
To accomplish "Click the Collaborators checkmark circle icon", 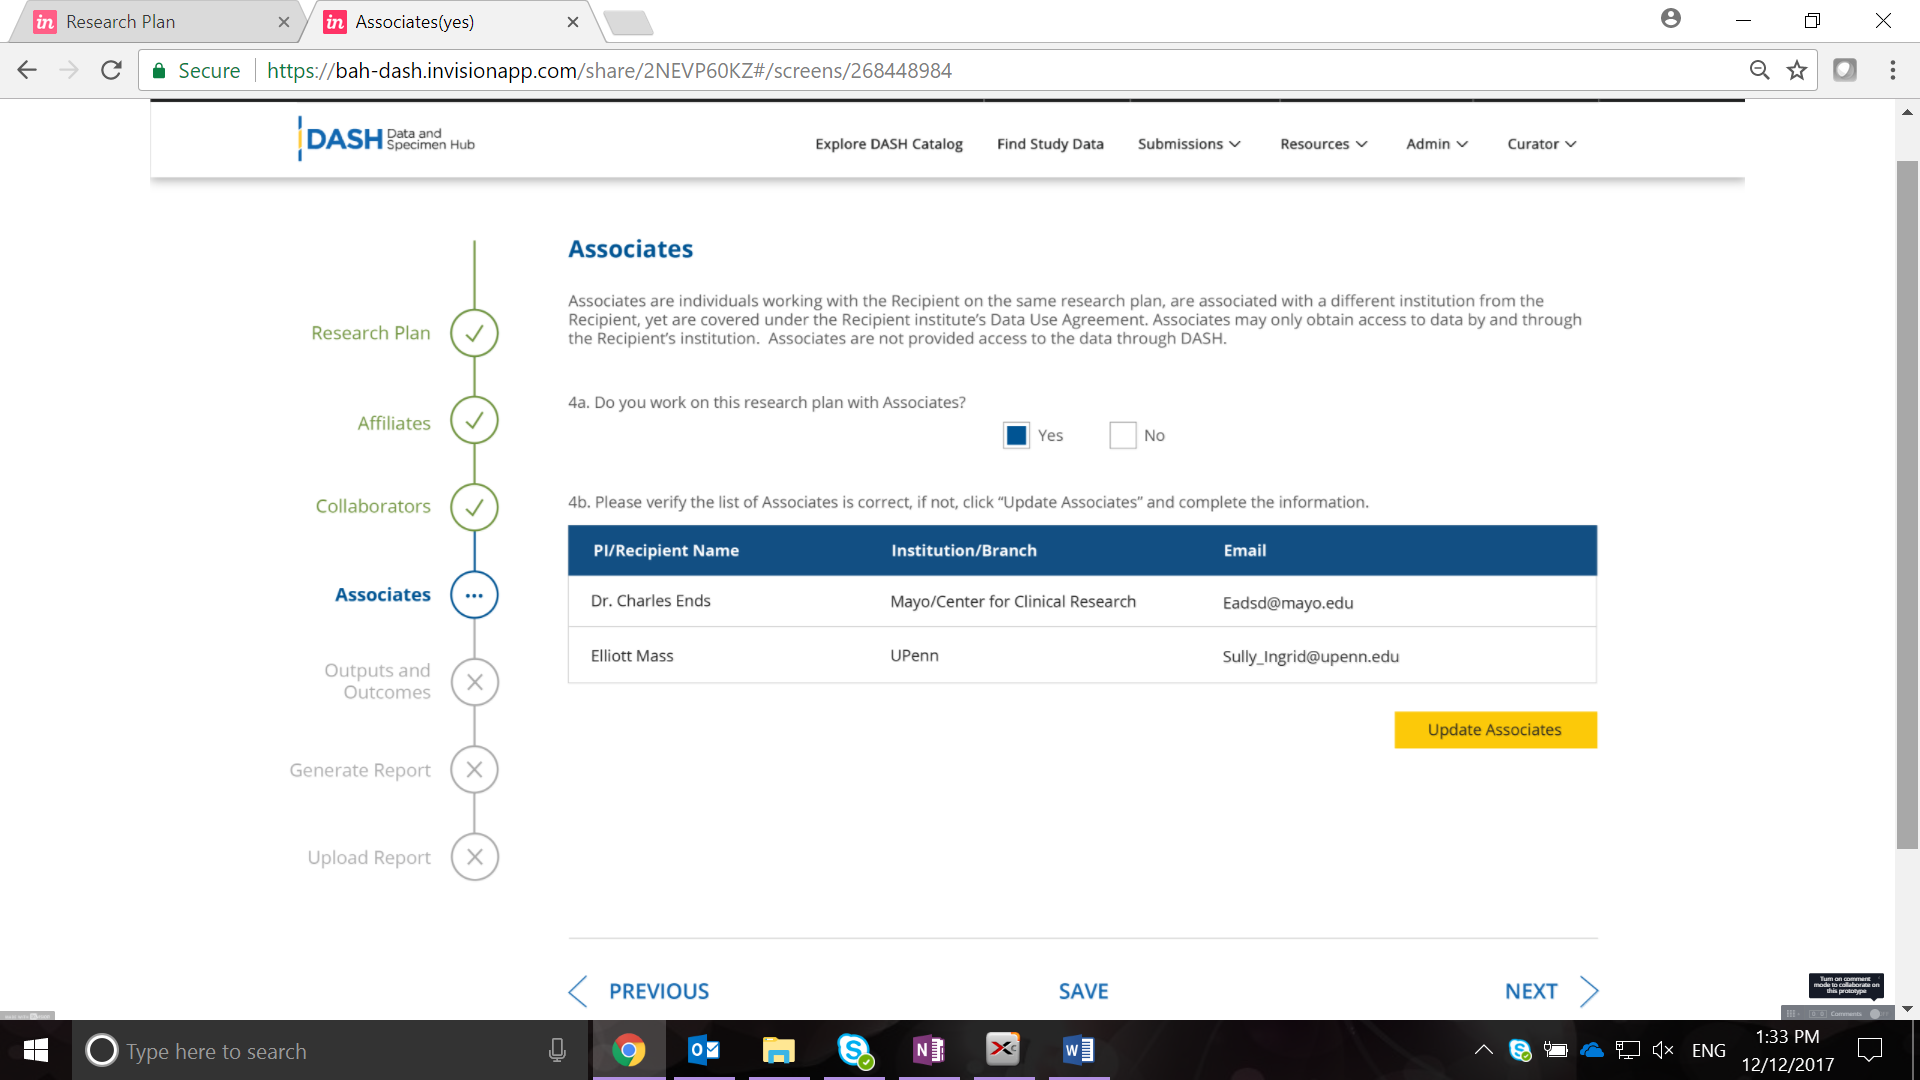I will 474,507.
